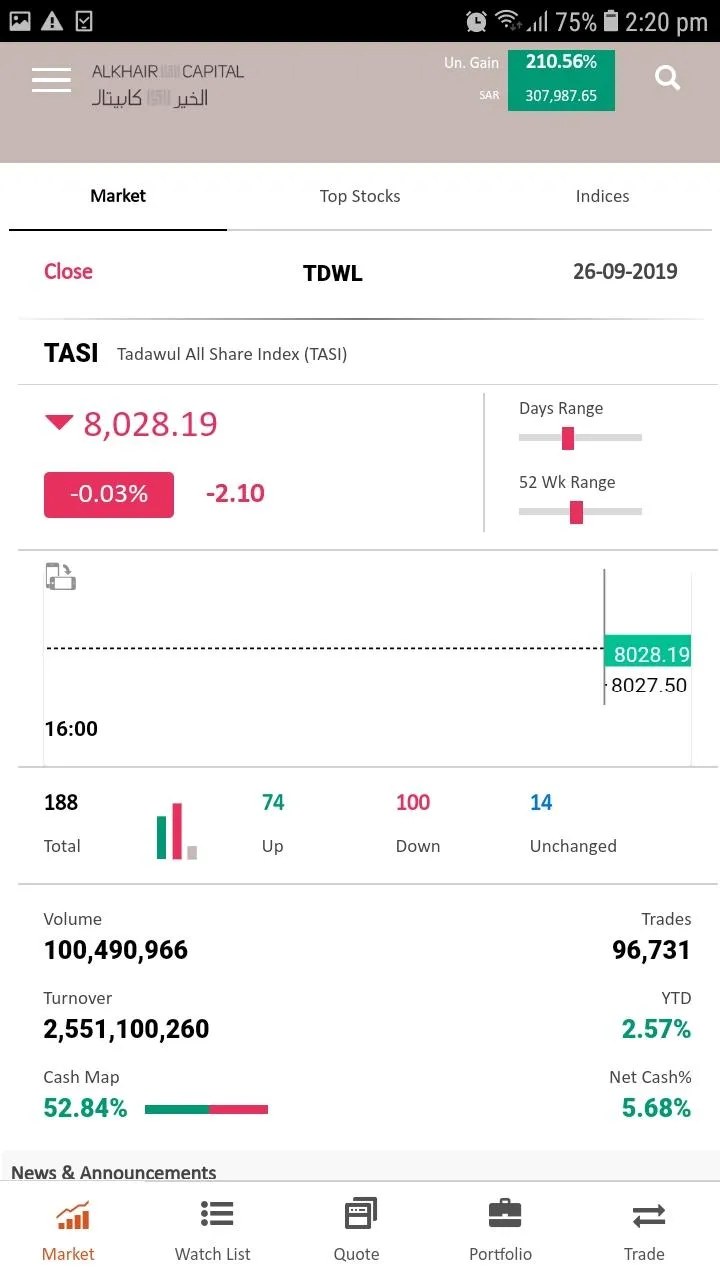Switch to the Top Stocks tab

click(x=360, y=196)
